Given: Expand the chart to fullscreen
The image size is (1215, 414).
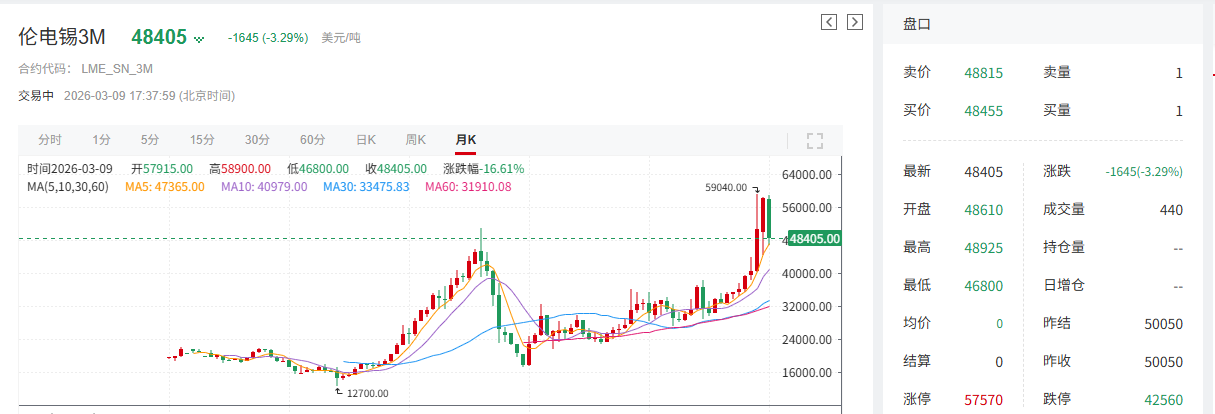Looking at the screenshot, I should (x=814, y=140).
